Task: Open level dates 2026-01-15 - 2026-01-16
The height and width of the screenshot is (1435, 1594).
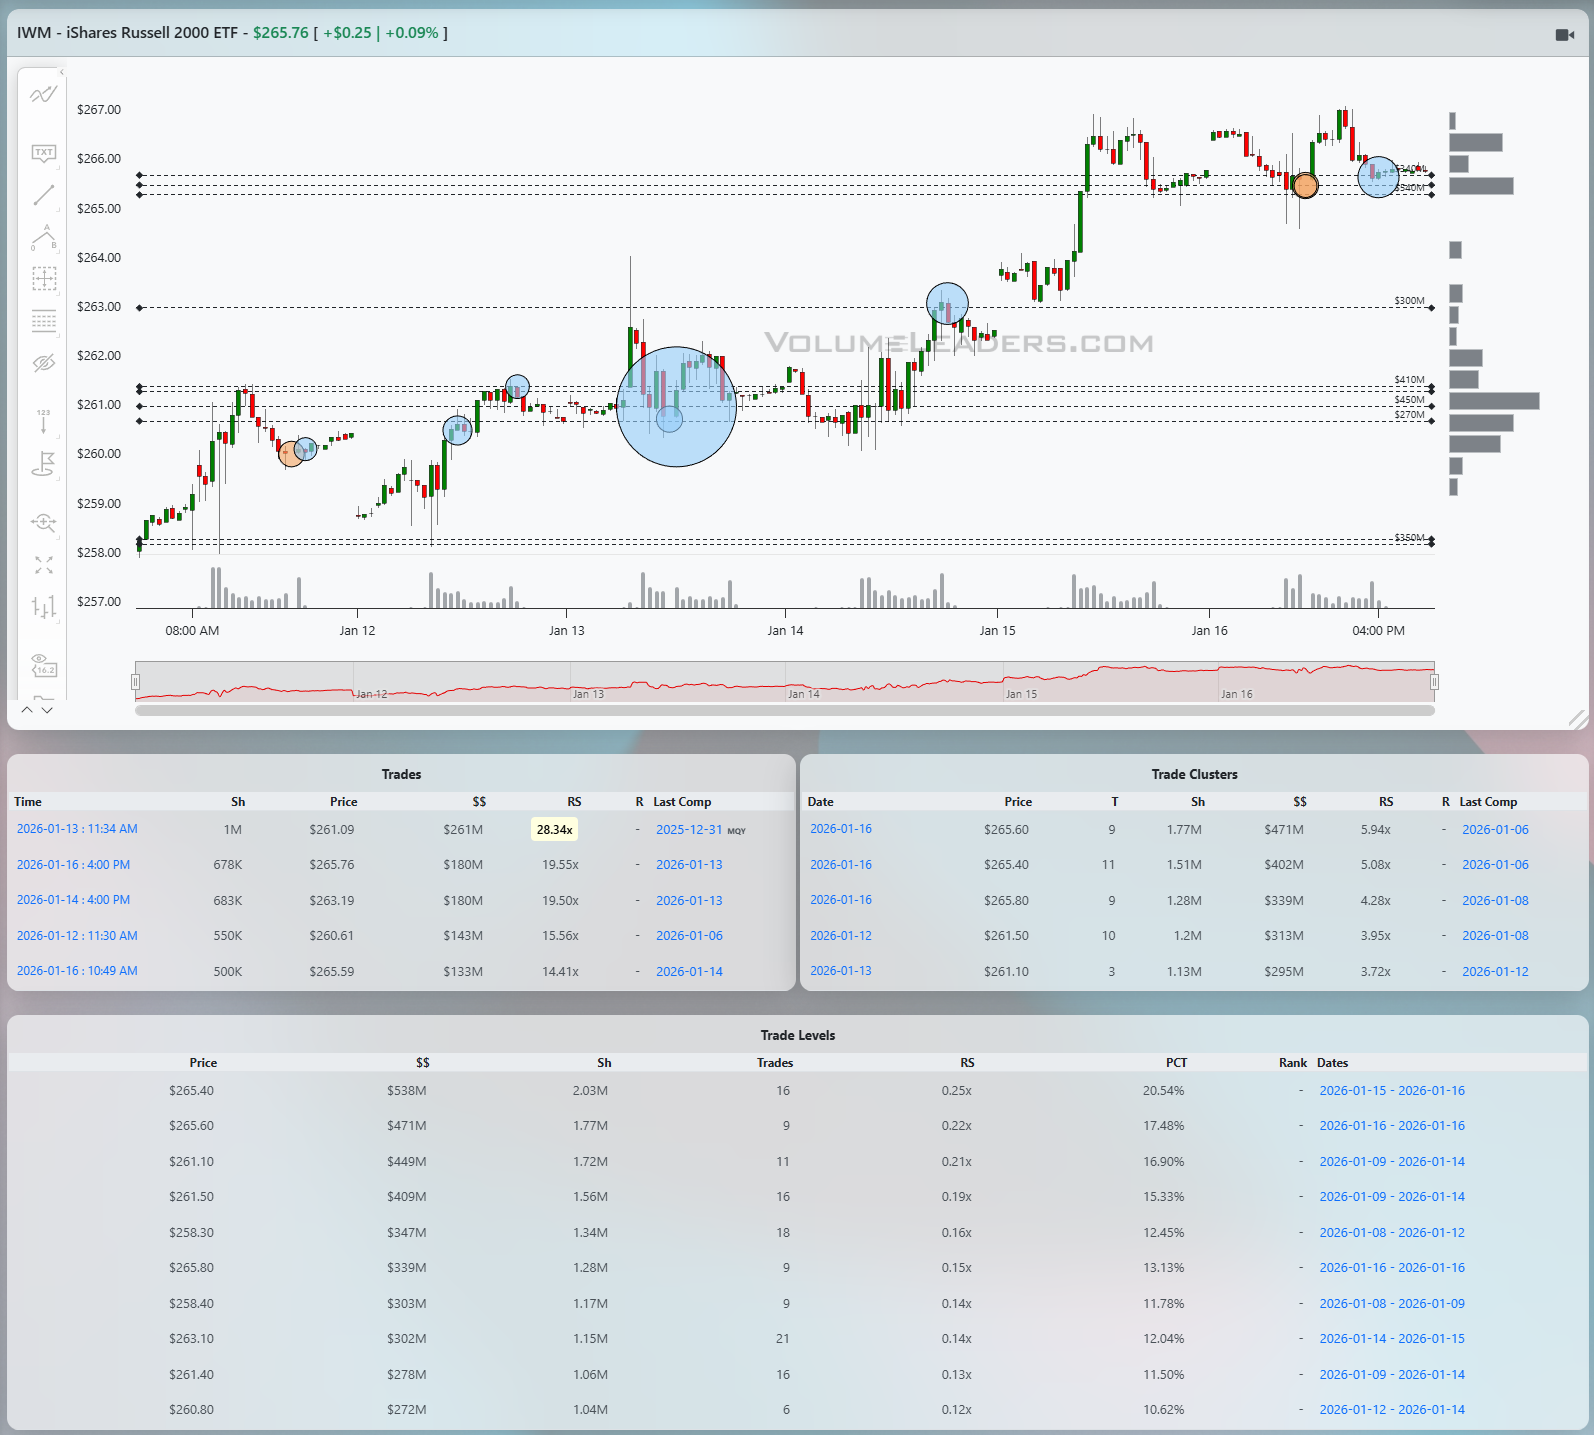Action: coord(1392,1091)
